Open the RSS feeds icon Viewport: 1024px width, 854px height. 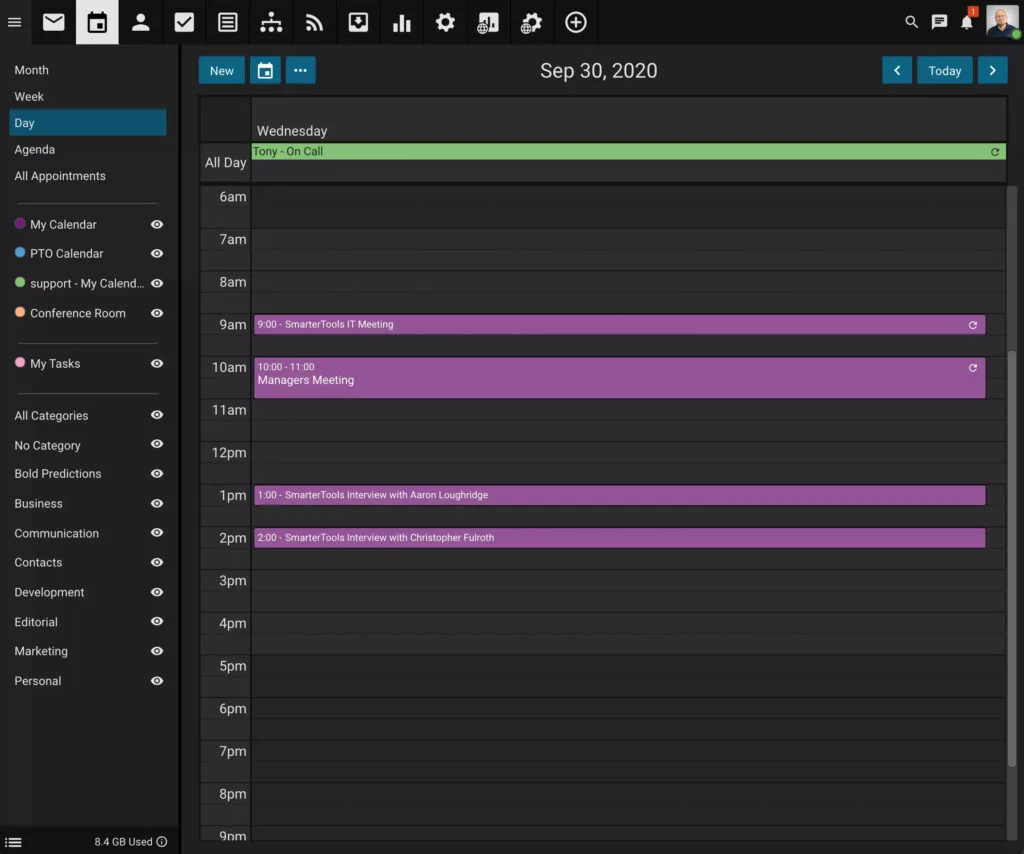pyautogui.click(x=315, y=22)
